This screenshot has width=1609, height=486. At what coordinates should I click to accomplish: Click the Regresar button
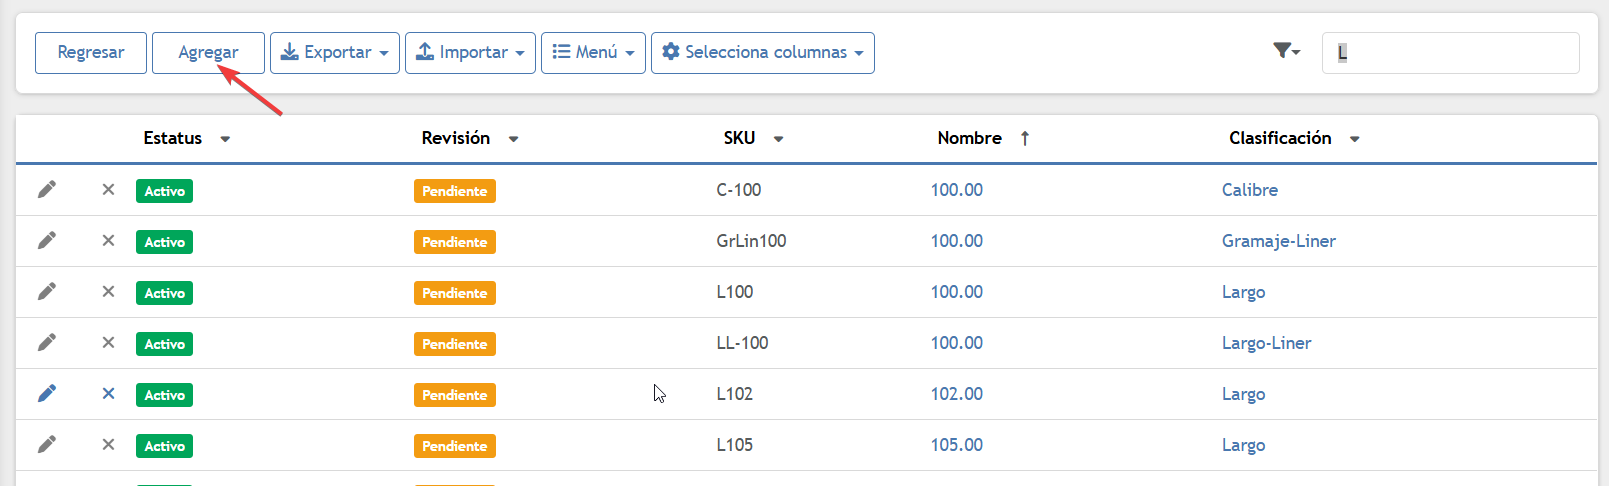click(x=91, y=53)
